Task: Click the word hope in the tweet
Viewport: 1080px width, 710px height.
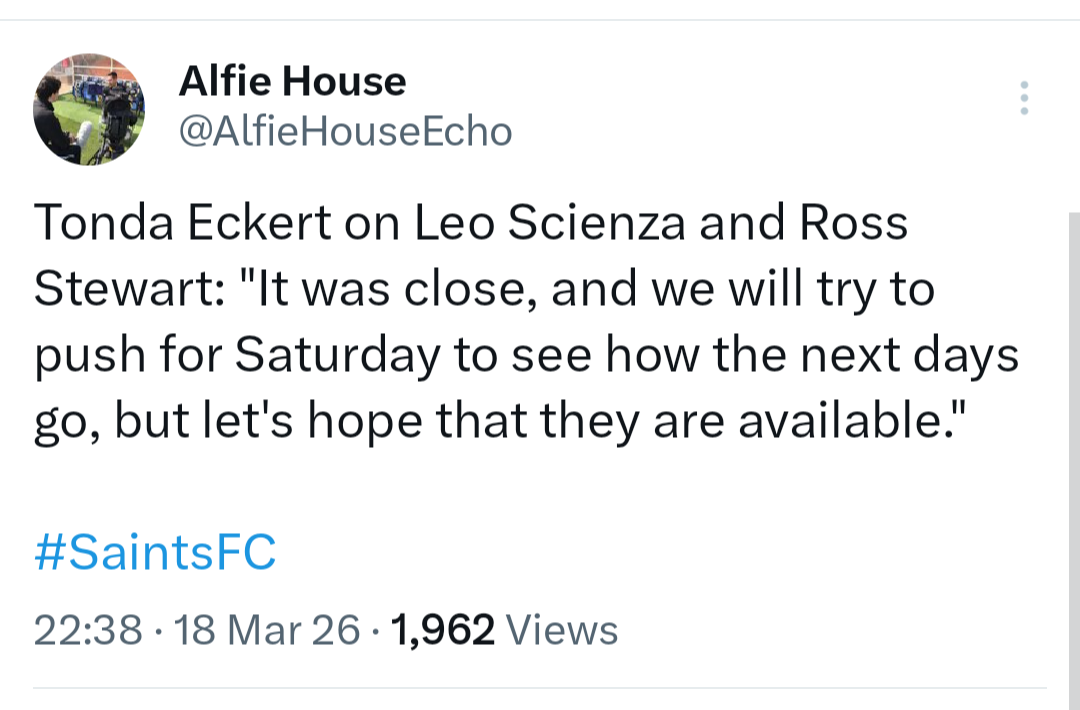Action: [363, 423]
